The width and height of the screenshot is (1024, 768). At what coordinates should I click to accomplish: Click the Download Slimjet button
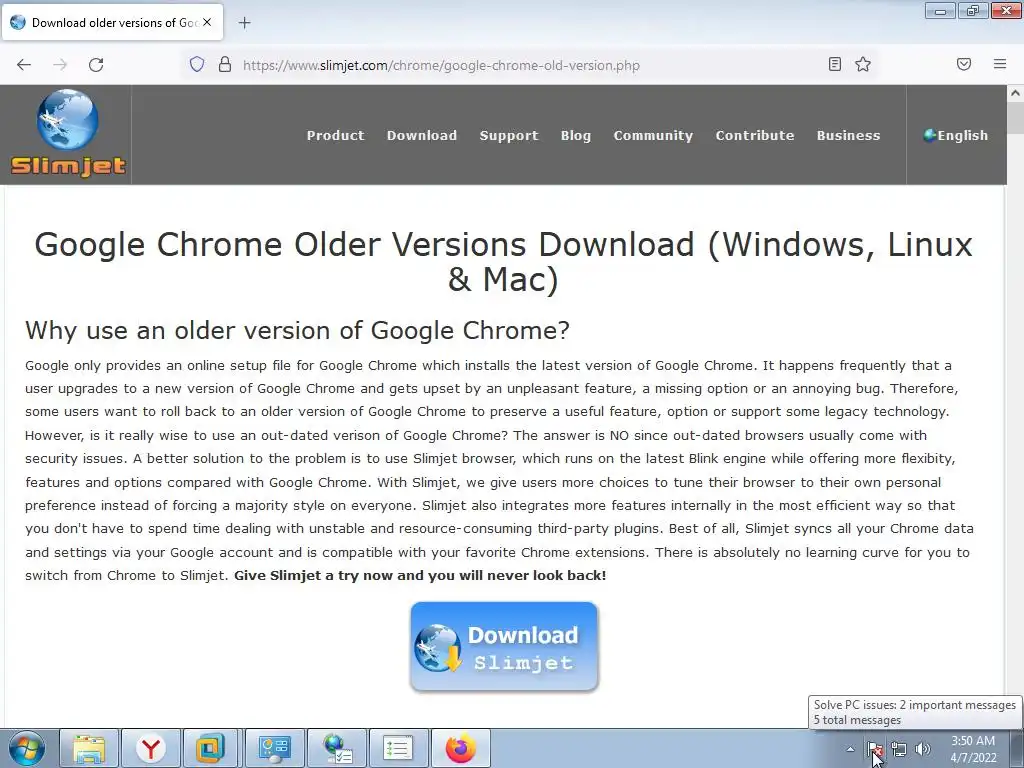coord(504,647)
